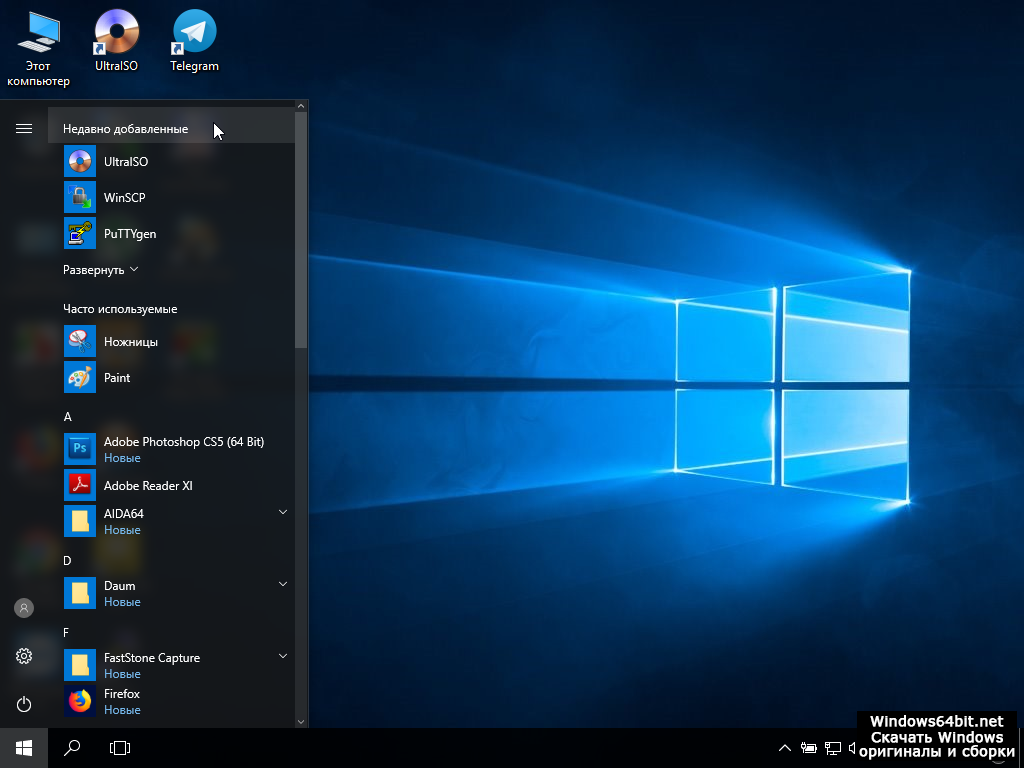This screenshot has width=1024, height=768.
Task: Toggle the Start menu hamburger navigation
Action: click(x=24, y=129)
